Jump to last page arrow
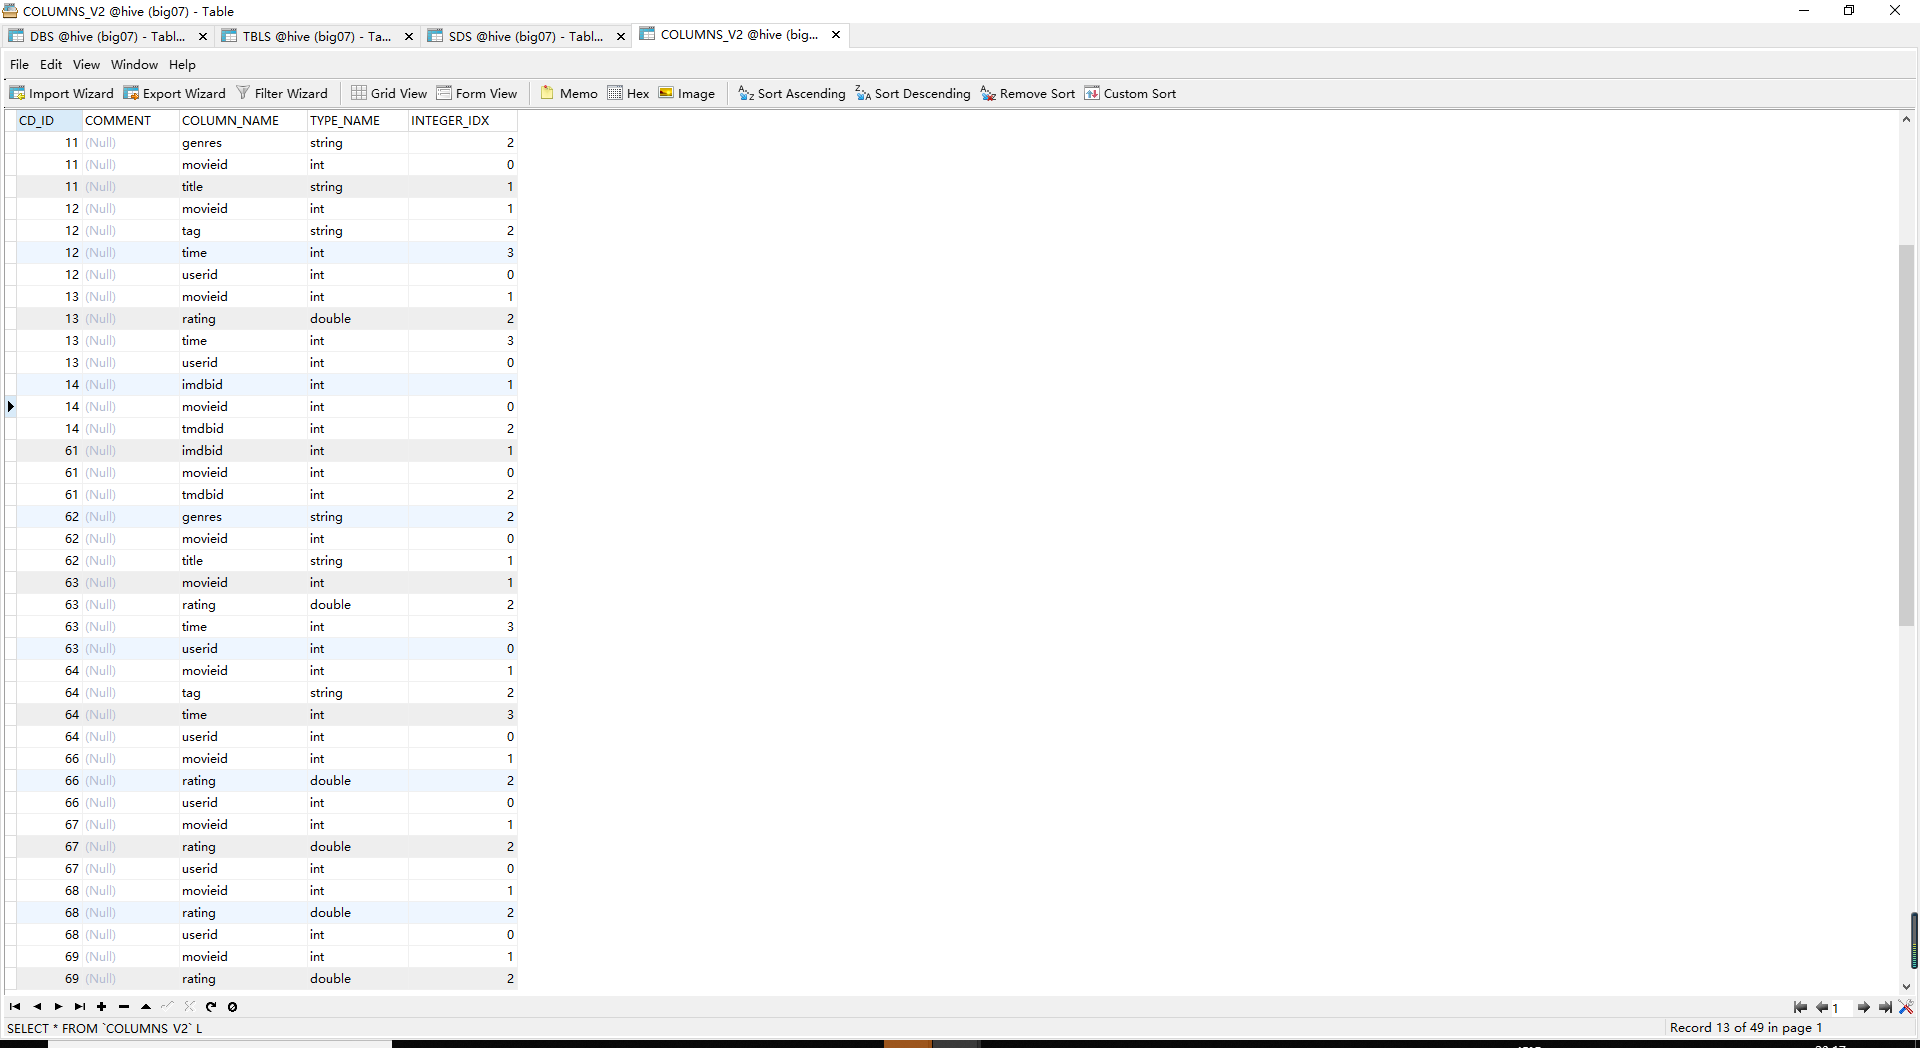Image resolution: width=1920 pixels, height=1048 pixels. coord(1885,1008)
